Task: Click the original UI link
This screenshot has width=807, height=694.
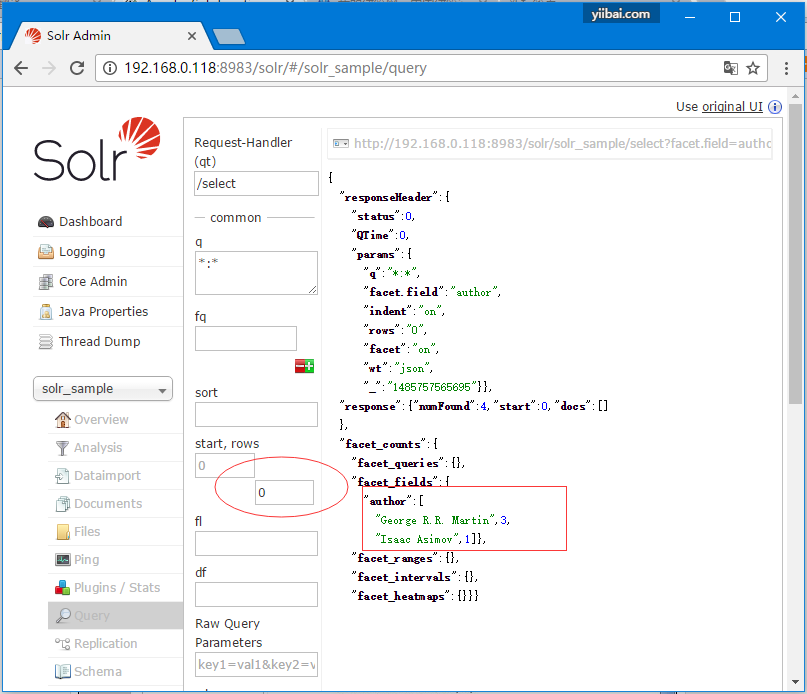Action: pos(731,107)
